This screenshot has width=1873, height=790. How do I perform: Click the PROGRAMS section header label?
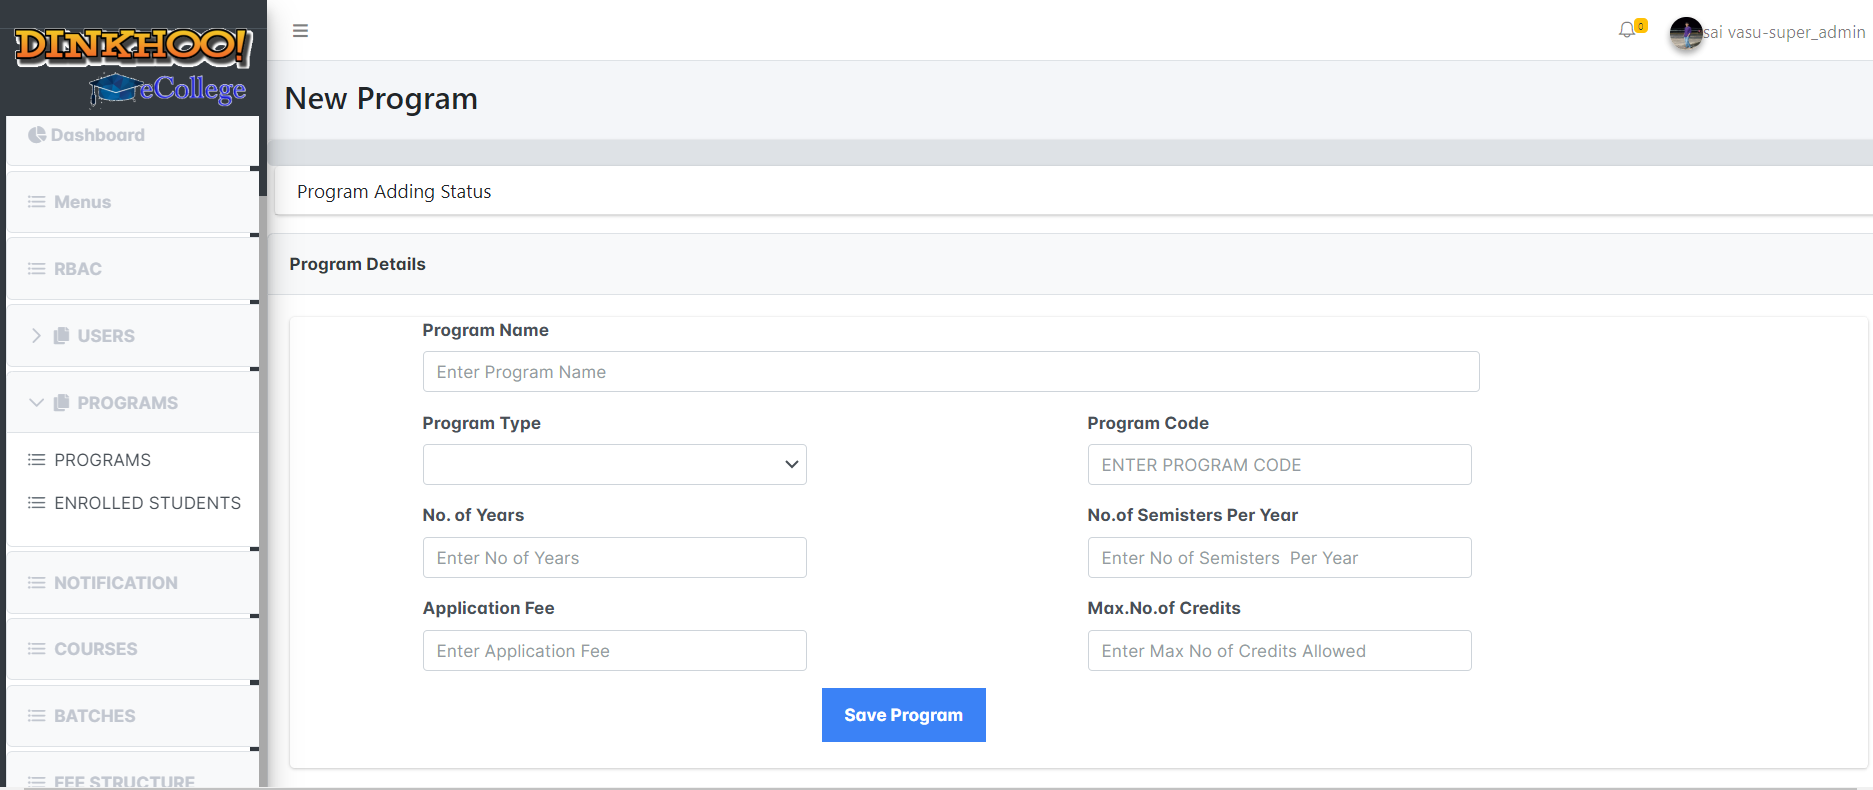[128, 403]
